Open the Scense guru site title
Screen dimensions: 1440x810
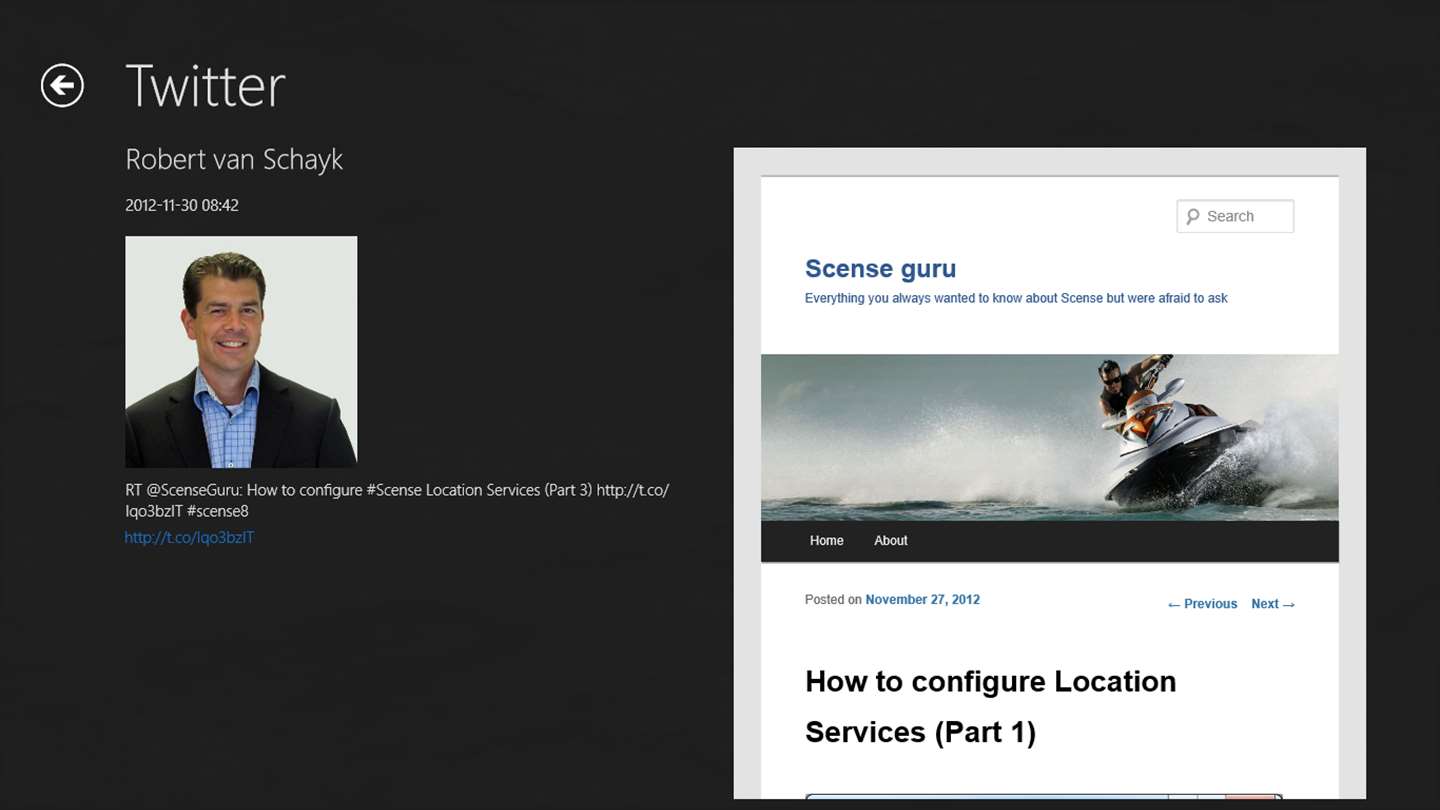[880, 268]
